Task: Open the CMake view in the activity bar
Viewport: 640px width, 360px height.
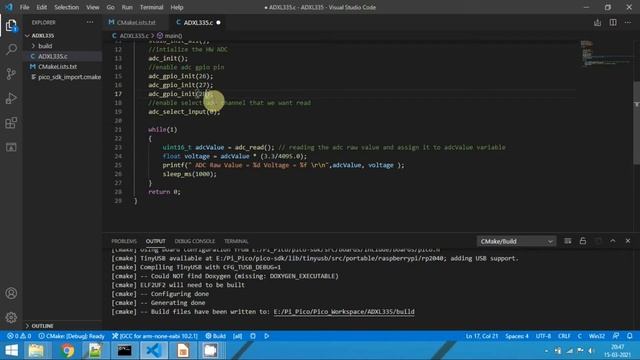Action: tap(11, 147)
